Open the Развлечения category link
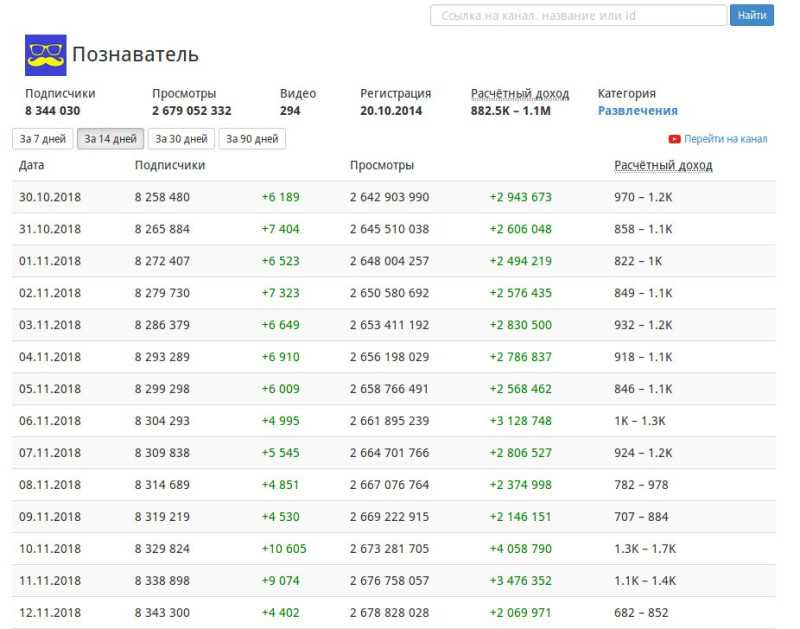The width and height of the screenshot is (800, 629). point(638,111)
